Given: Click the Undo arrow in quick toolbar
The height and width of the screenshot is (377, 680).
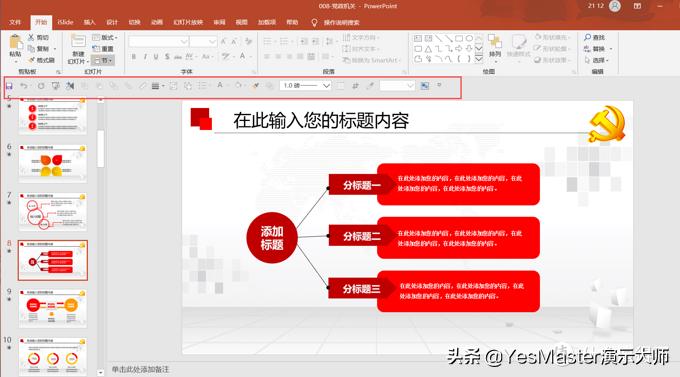Looking at the screenshot, I should point(24,86).
